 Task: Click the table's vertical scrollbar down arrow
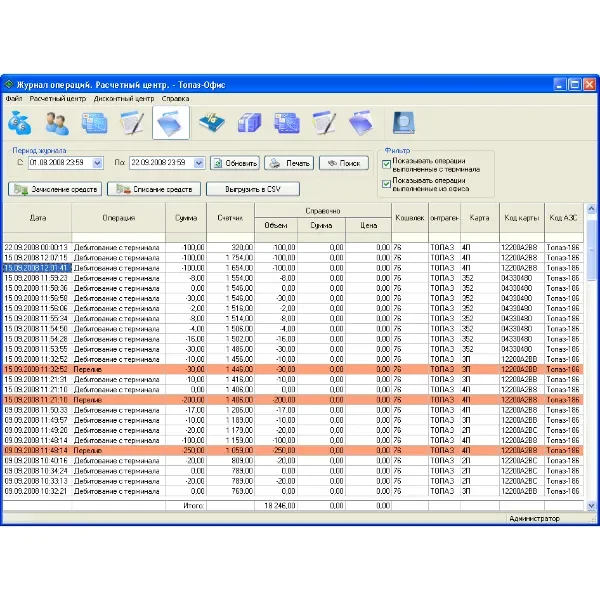(591, 506)
